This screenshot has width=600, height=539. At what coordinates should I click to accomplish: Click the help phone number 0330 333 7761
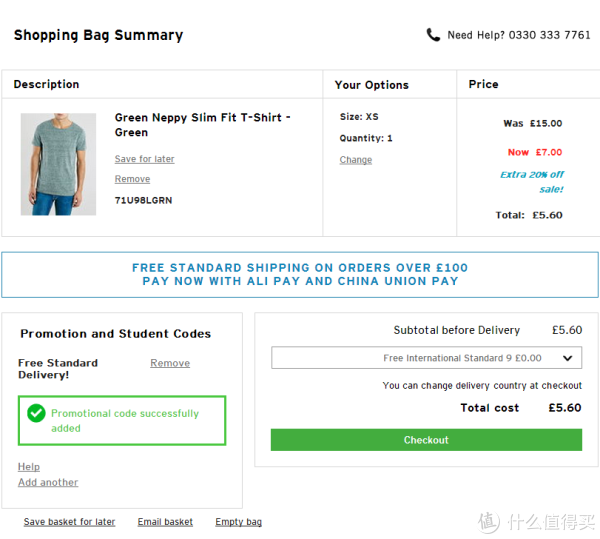(549, 35)
